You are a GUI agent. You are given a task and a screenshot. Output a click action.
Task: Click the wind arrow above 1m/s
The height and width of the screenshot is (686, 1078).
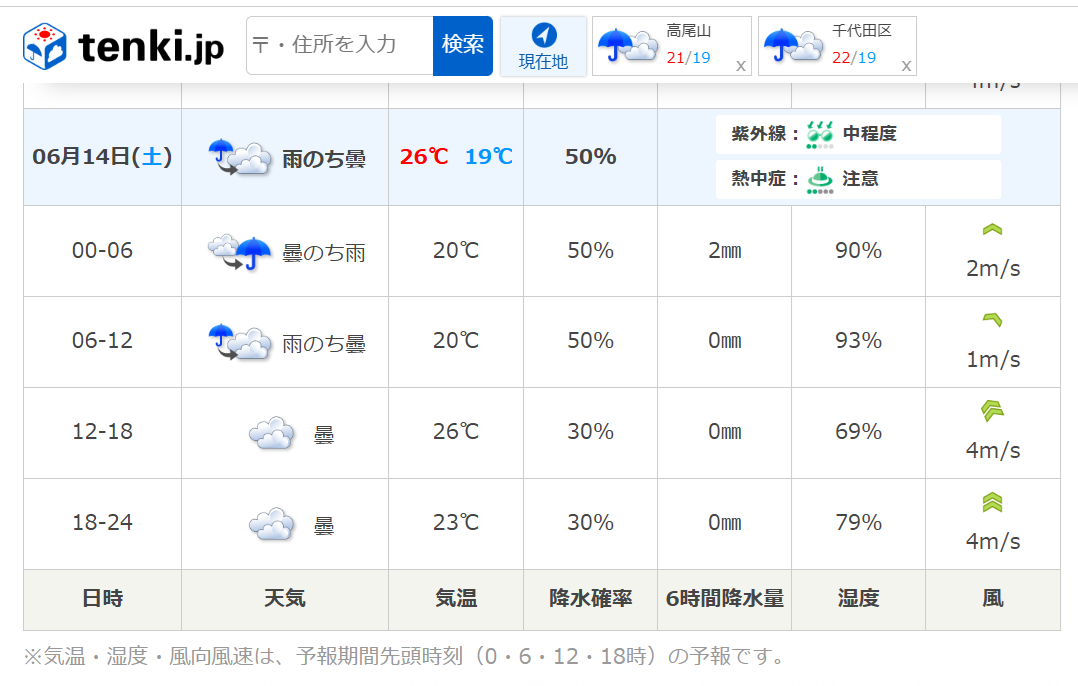992,320
